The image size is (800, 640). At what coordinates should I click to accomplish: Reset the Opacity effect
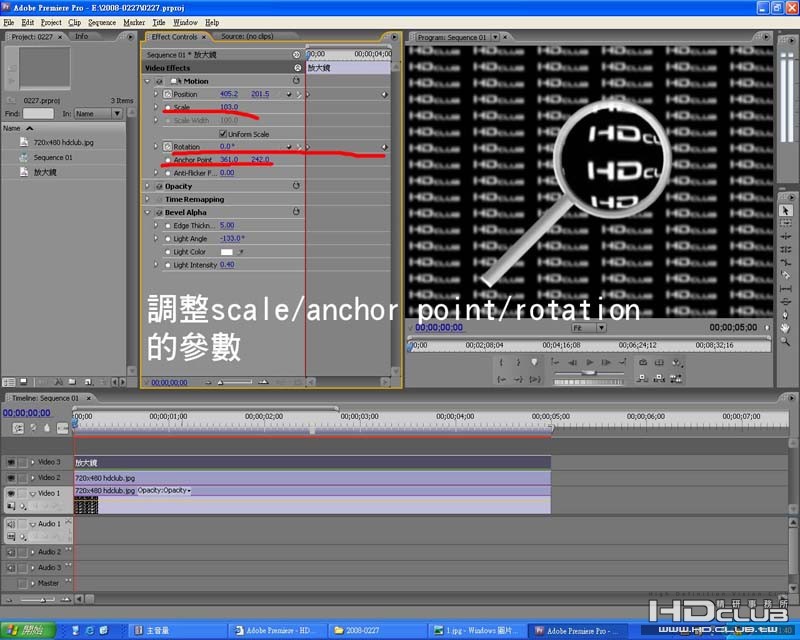point(296,186)
